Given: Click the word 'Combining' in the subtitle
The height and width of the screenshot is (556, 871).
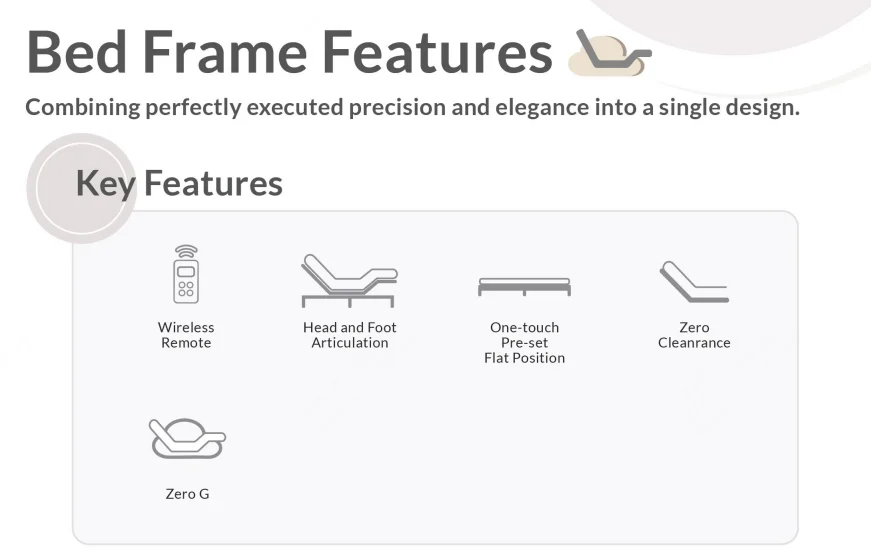Looking at the screenshot, I should coord(83,107).
